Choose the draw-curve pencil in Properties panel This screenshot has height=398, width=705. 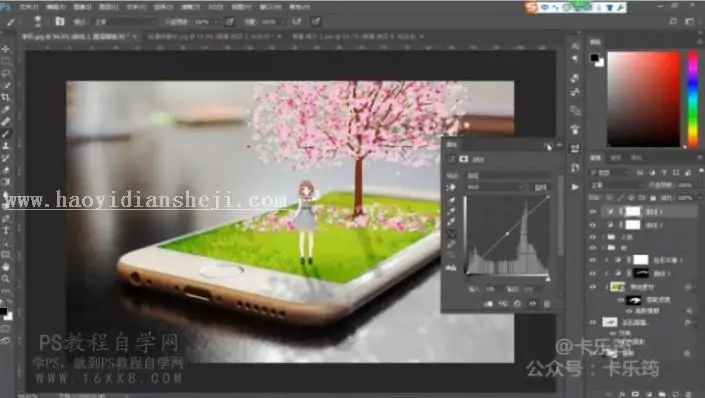pos(451,245)
